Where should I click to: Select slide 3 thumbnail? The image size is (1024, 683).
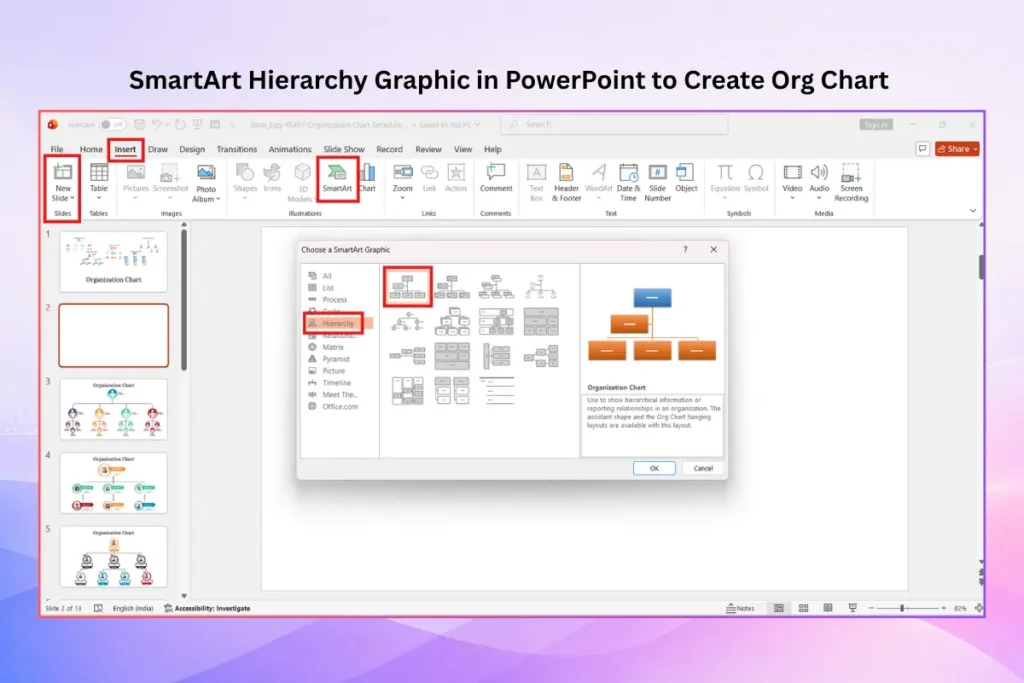(114, 409)
